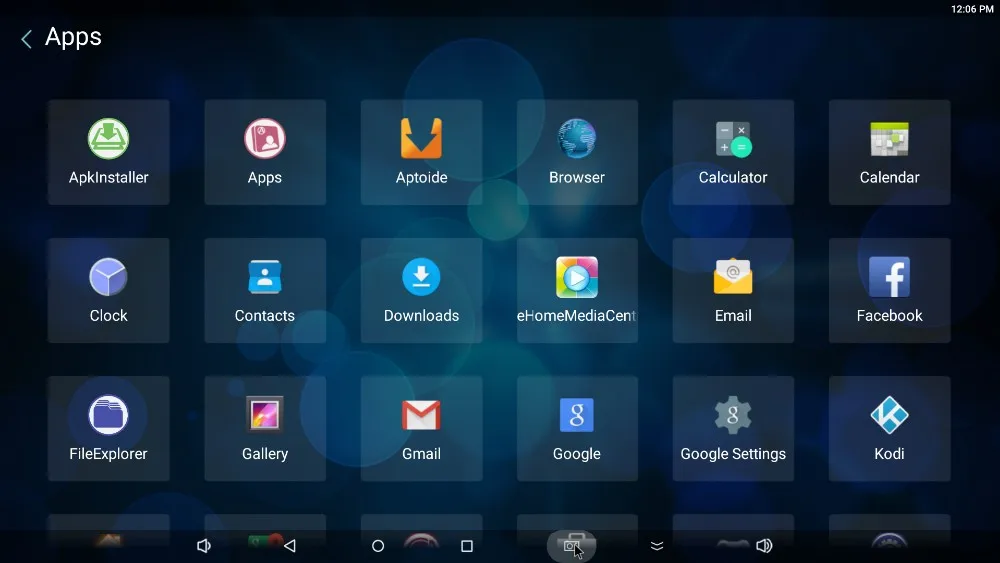The height and width of the screenshot is (563, 1000).
Task: Open the Email app
Action: (x=733, y=290)
